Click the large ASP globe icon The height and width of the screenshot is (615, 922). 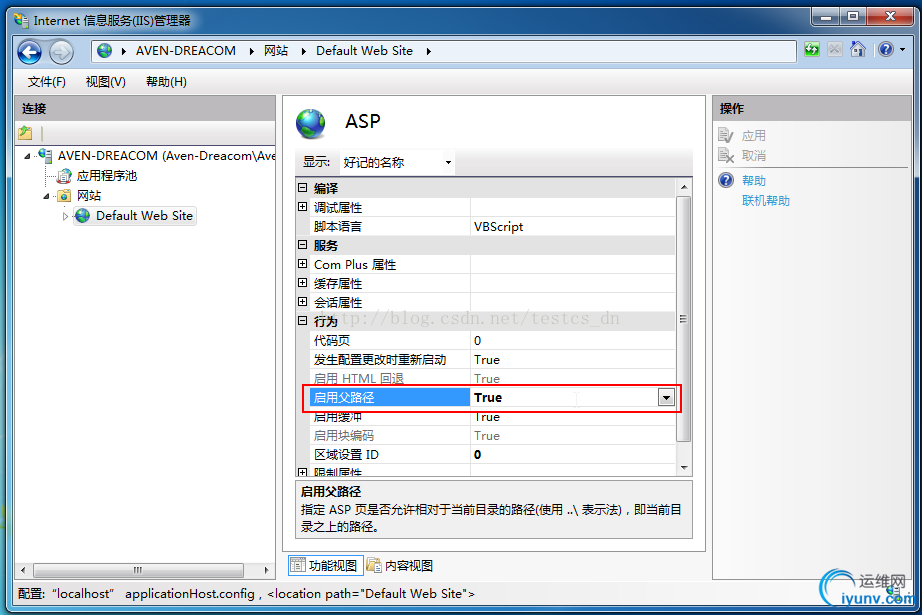click(310, 123)
